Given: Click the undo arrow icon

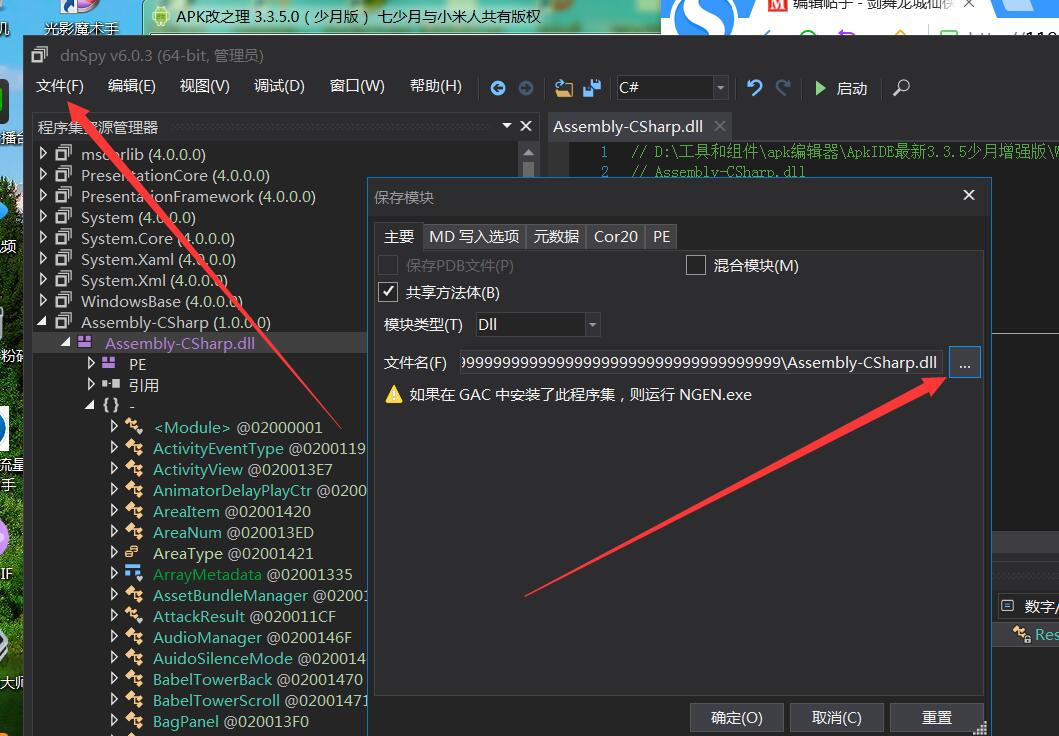Looking at the screenshot, I should [x=755, y=88].
